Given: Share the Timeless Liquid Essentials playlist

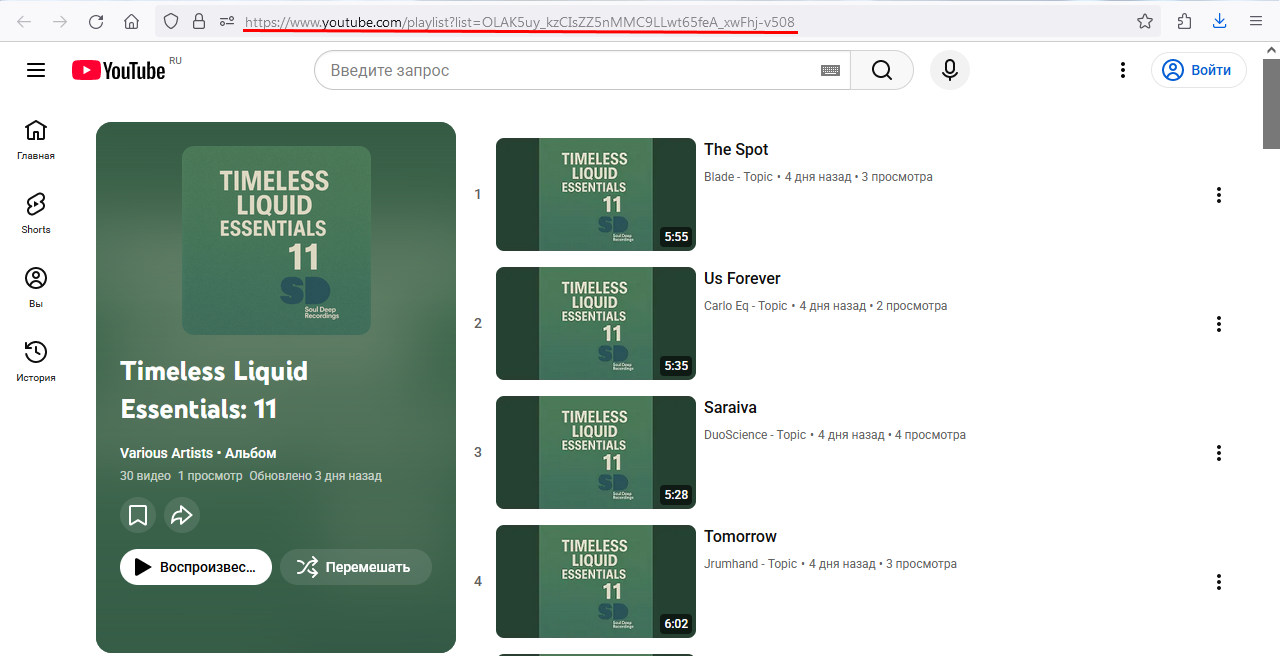Looking at the screenshot, I should tap(182, 515).
